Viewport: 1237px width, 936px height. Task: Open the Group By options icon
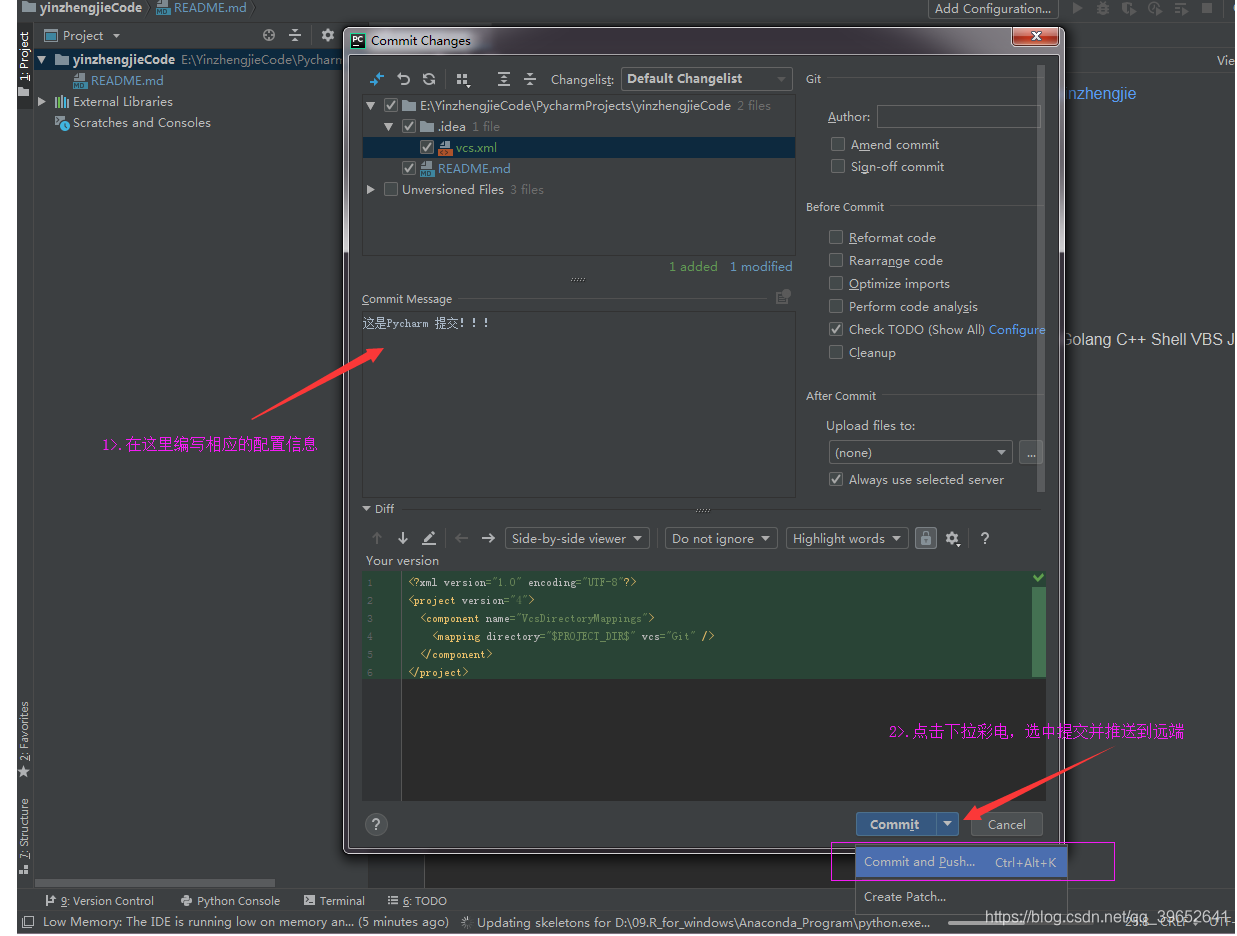pos(463,79)
